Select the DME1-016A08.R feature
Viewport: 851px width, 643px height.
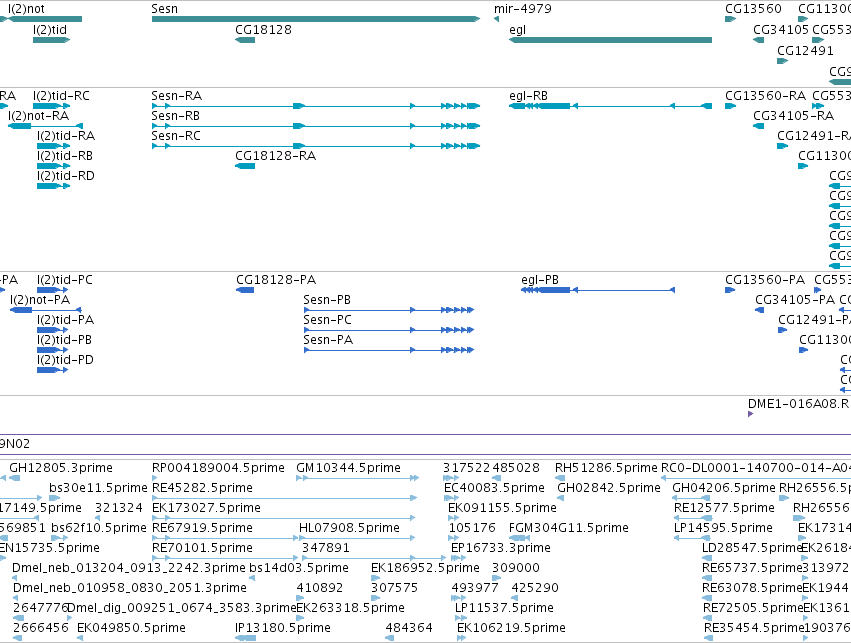[x=751, y=414]
